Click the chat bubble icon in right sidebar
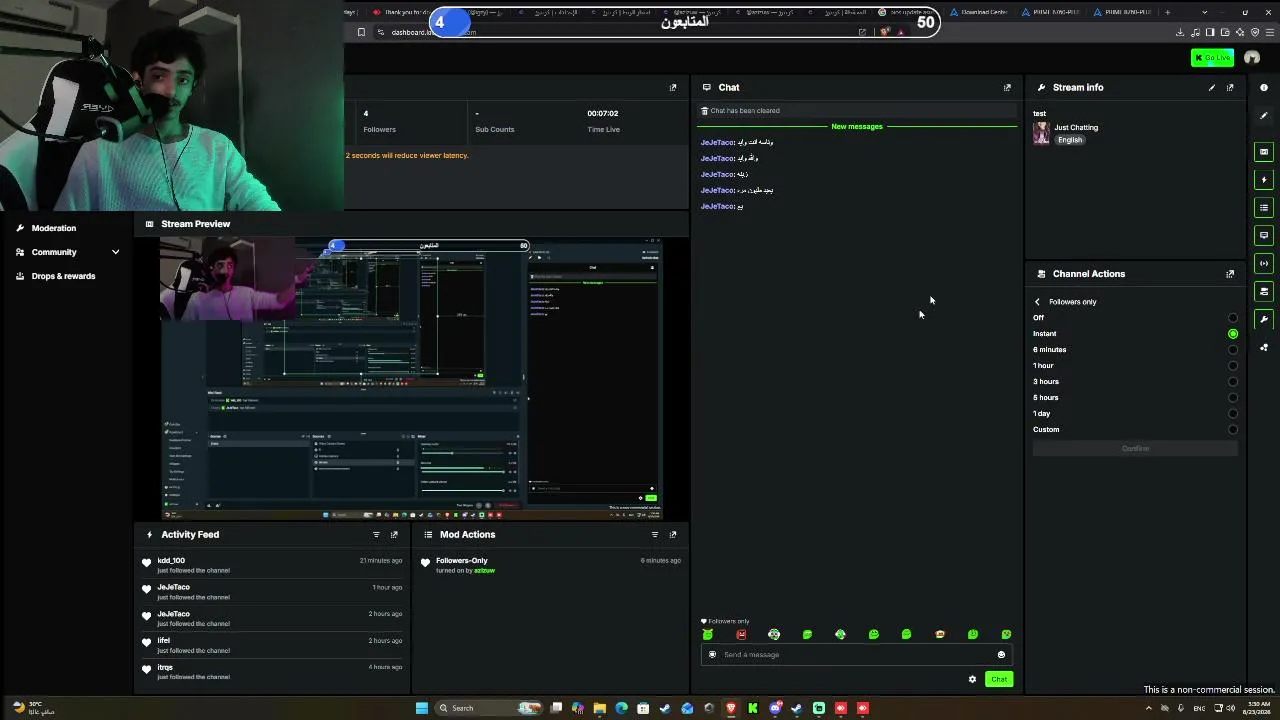Viewport: 1280px width, 720px height. tap(1264, 236)
